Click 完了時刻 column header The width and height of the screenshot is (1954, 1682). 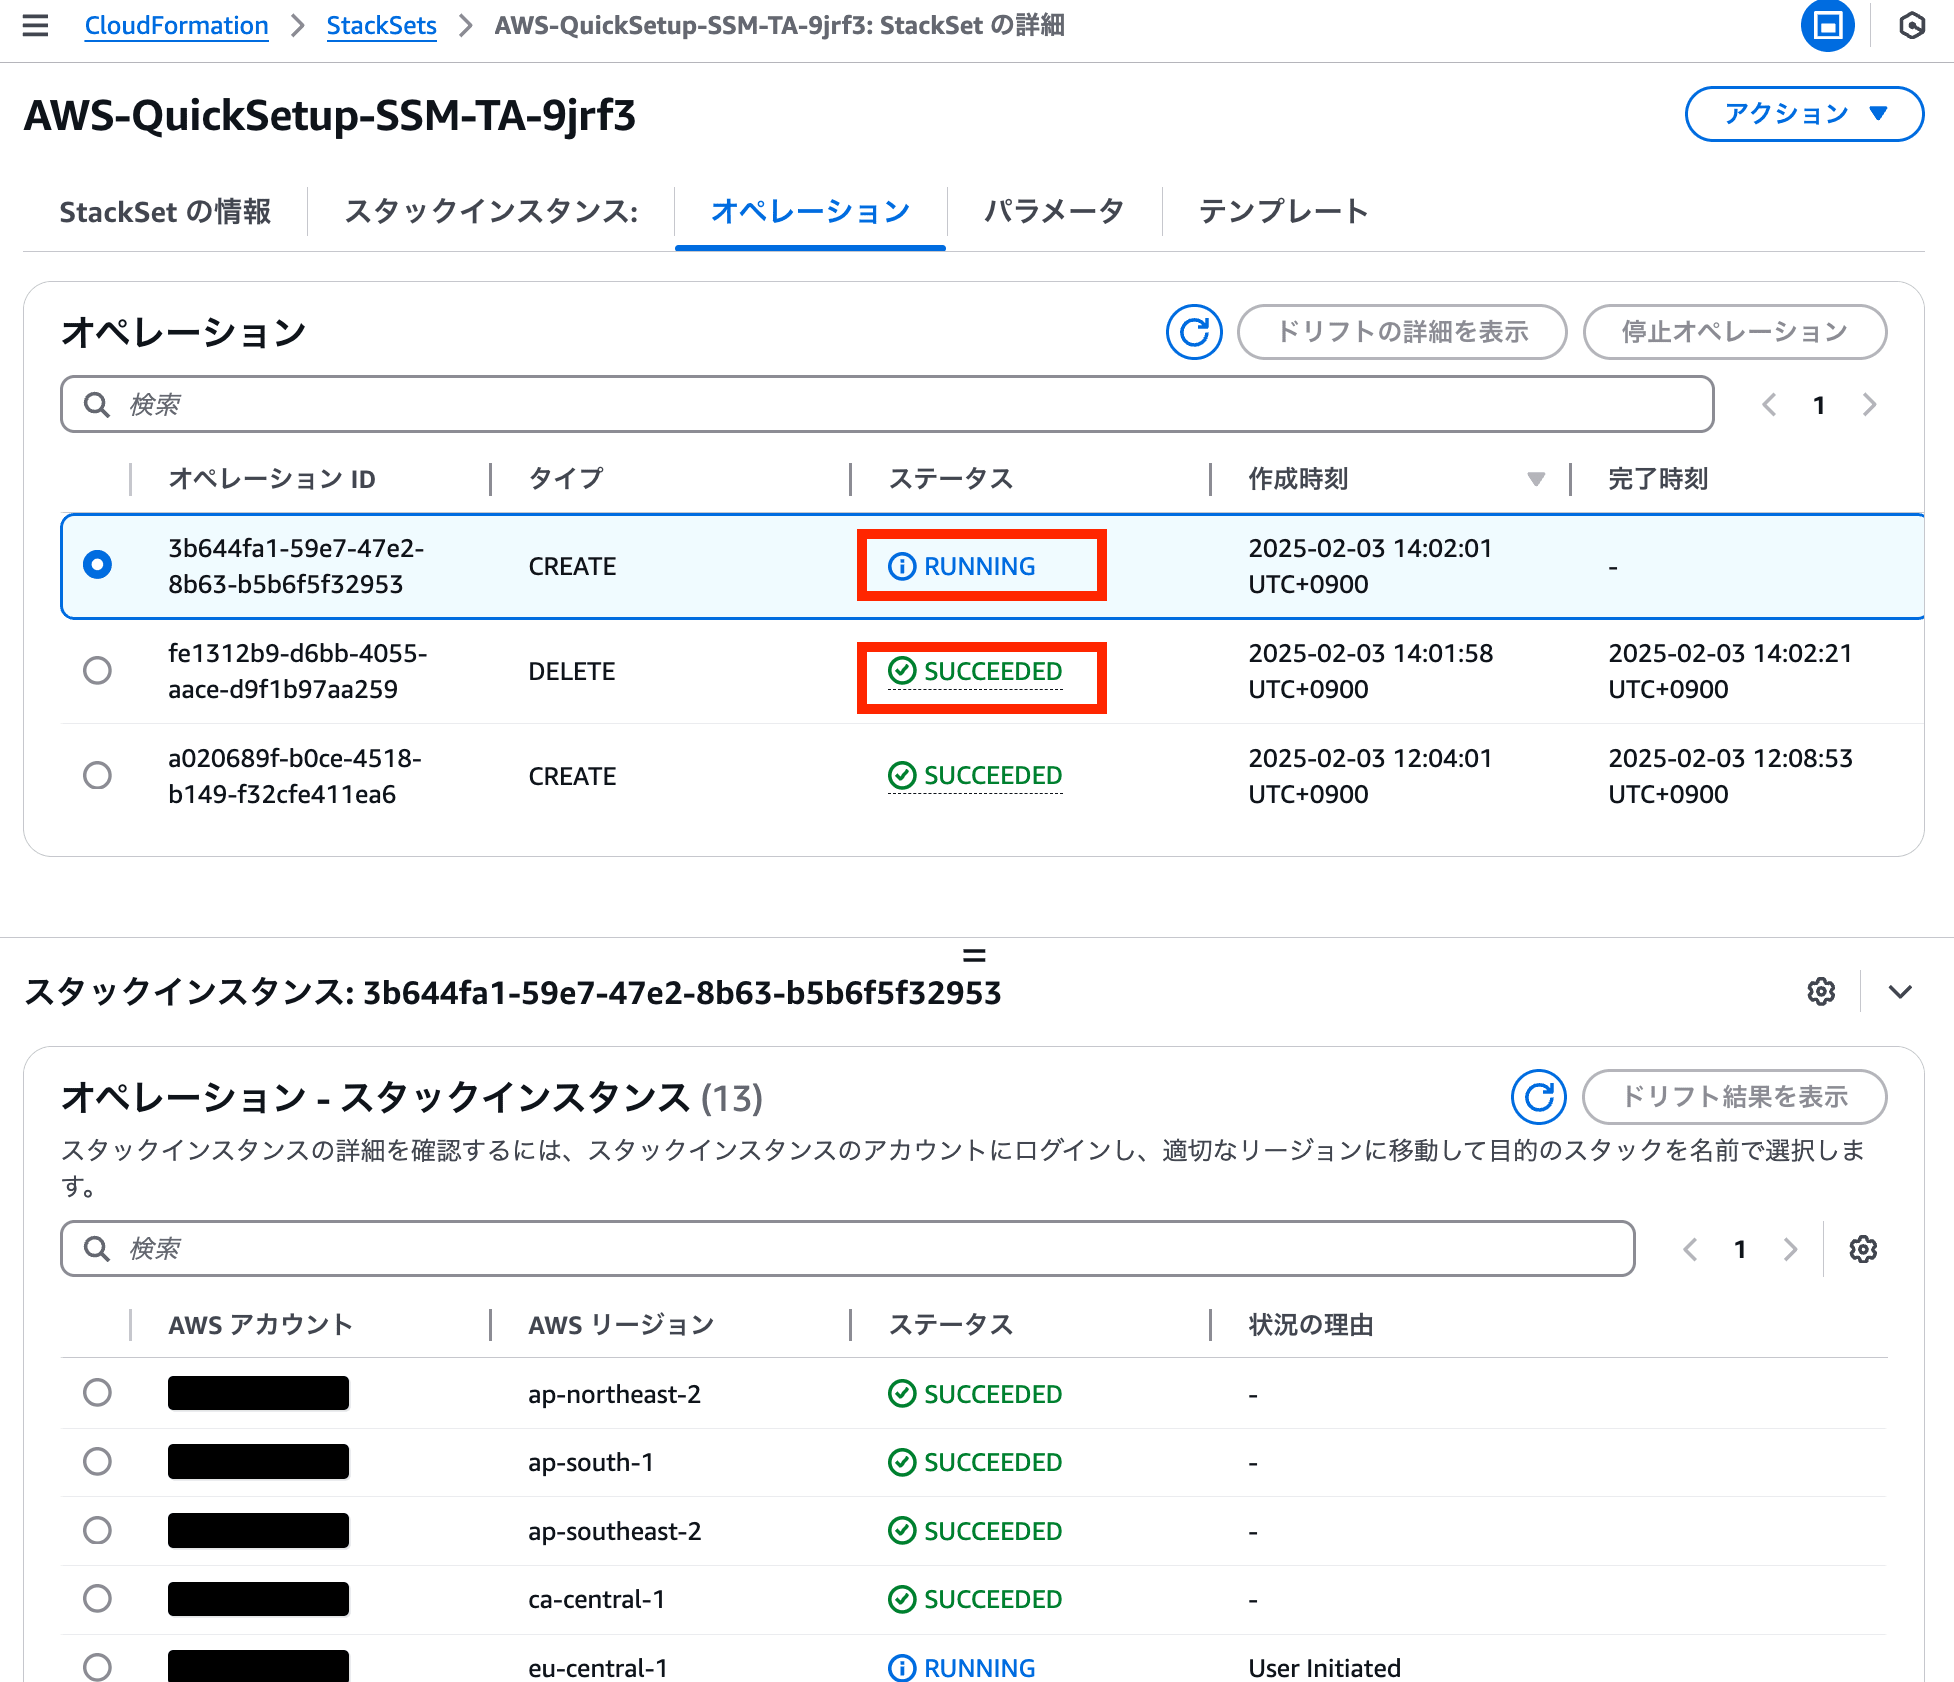(1658, 479)
